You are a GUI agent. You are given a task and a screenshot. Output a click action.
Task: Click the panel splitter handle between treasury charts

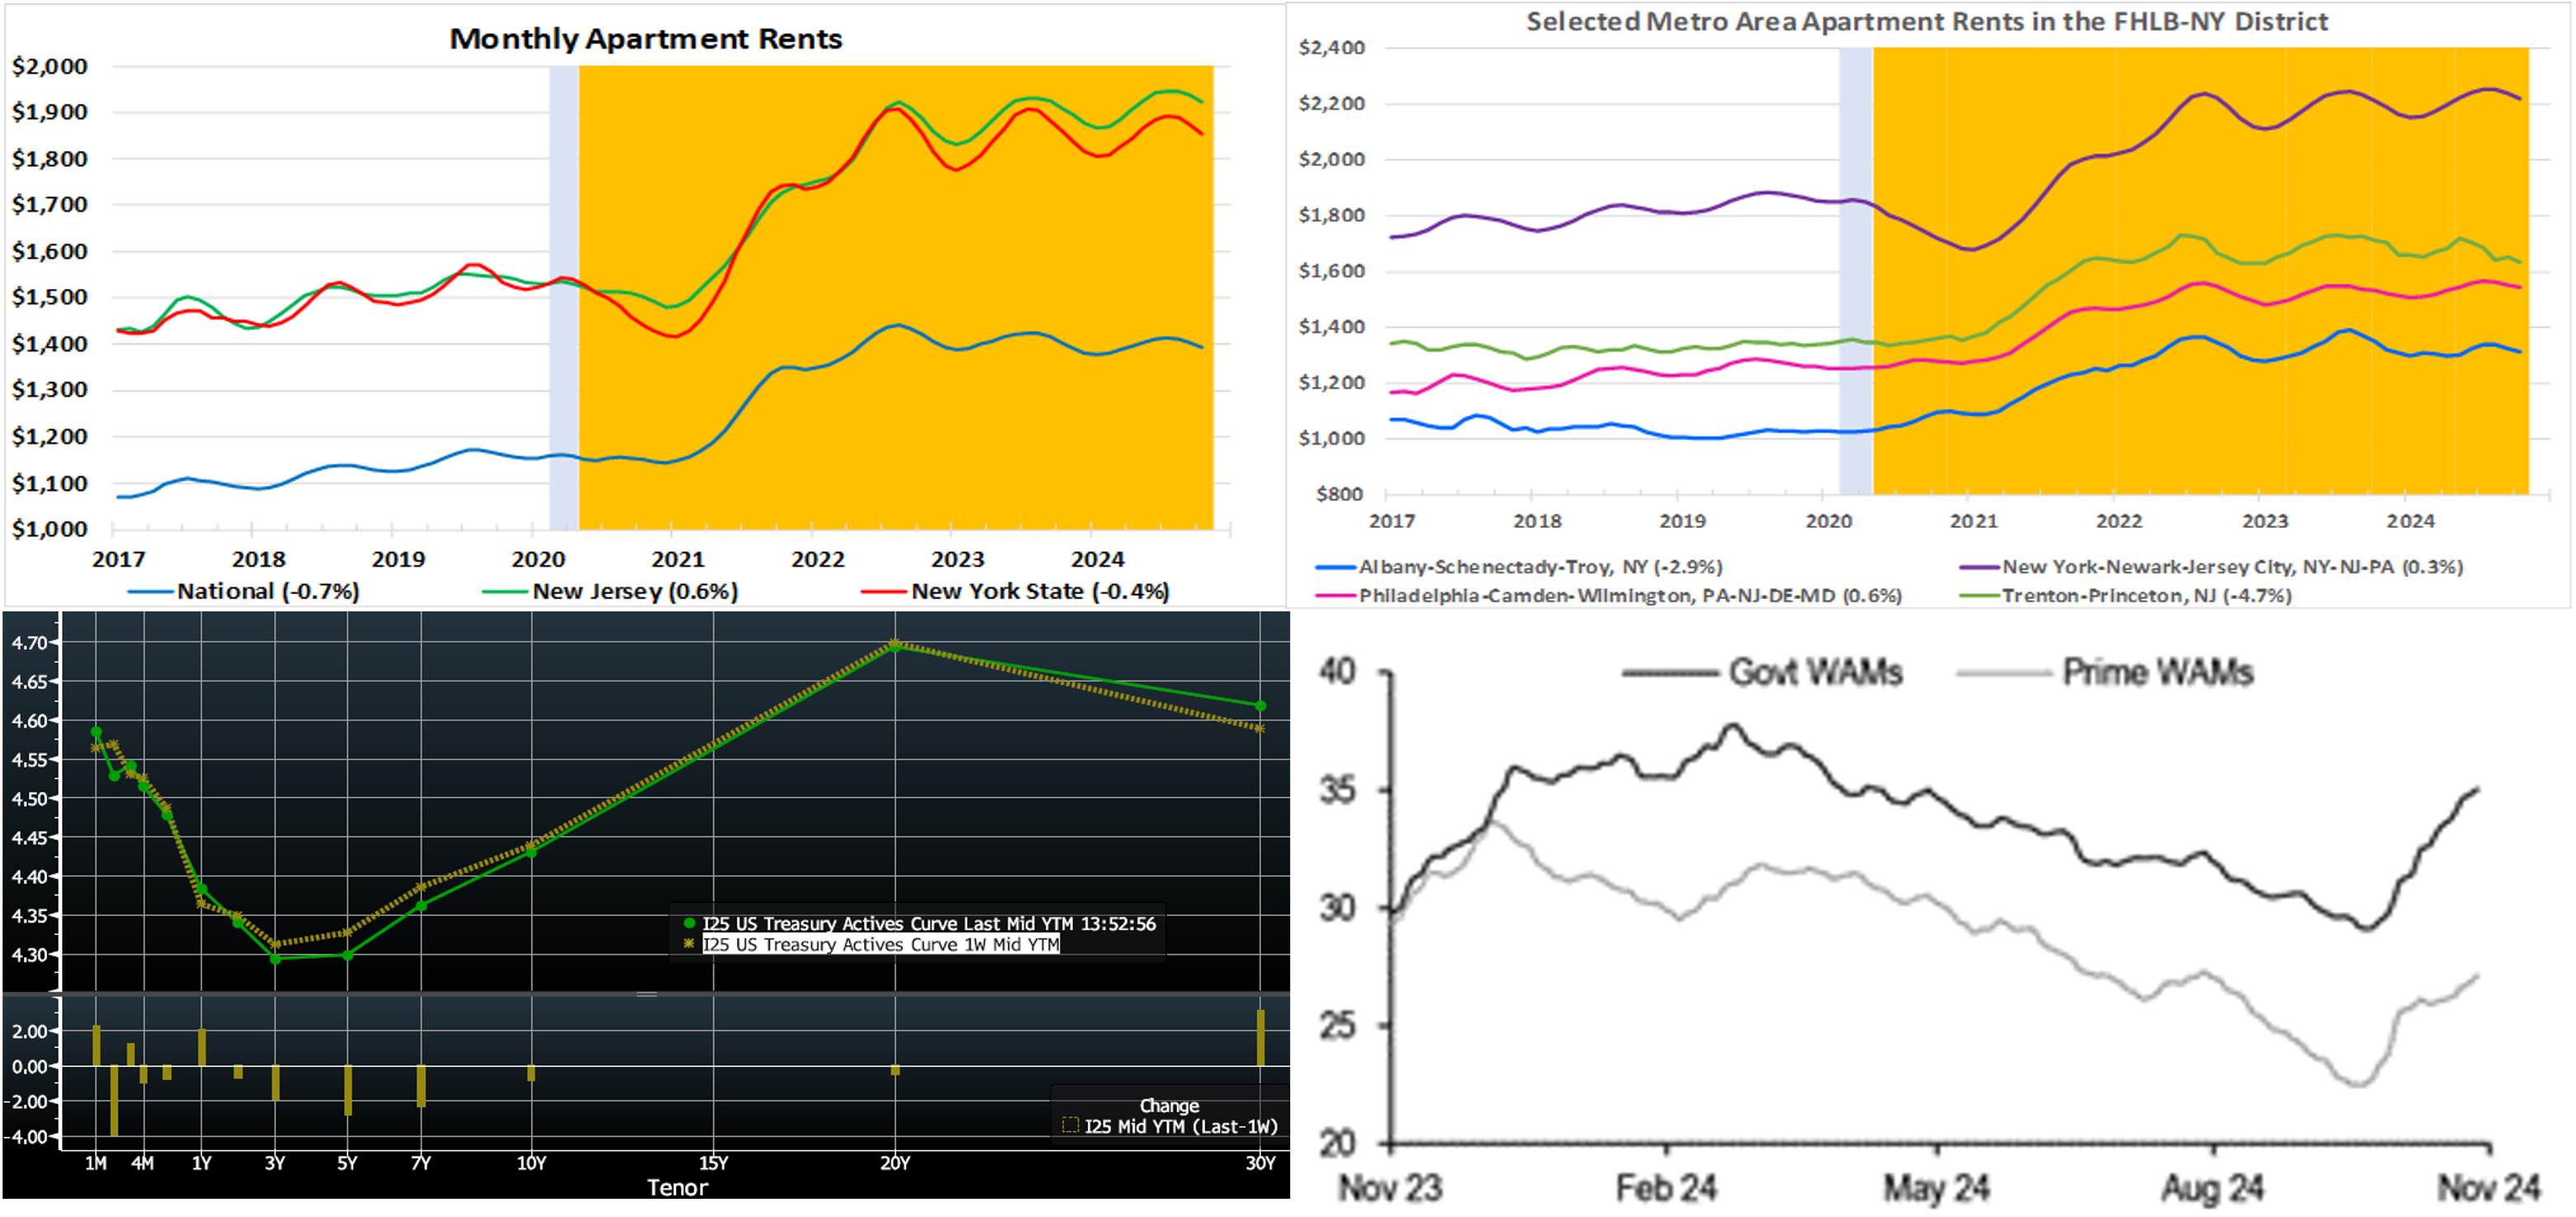[646, 994]
